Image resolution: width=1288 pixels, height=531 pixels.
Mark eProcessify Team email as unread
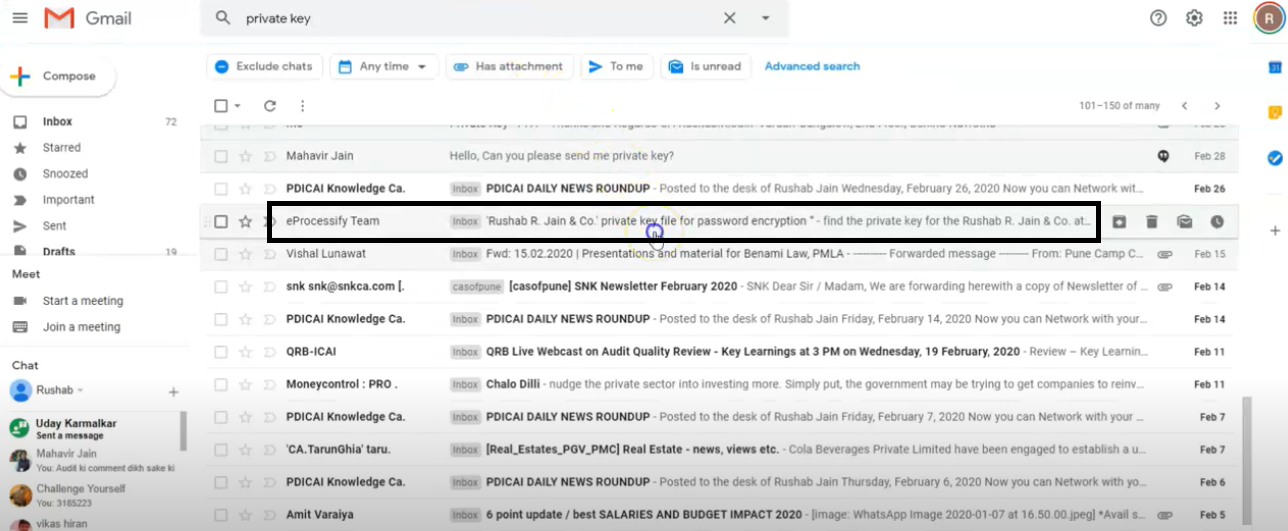pyautogui.click(x=1185, y=221)
